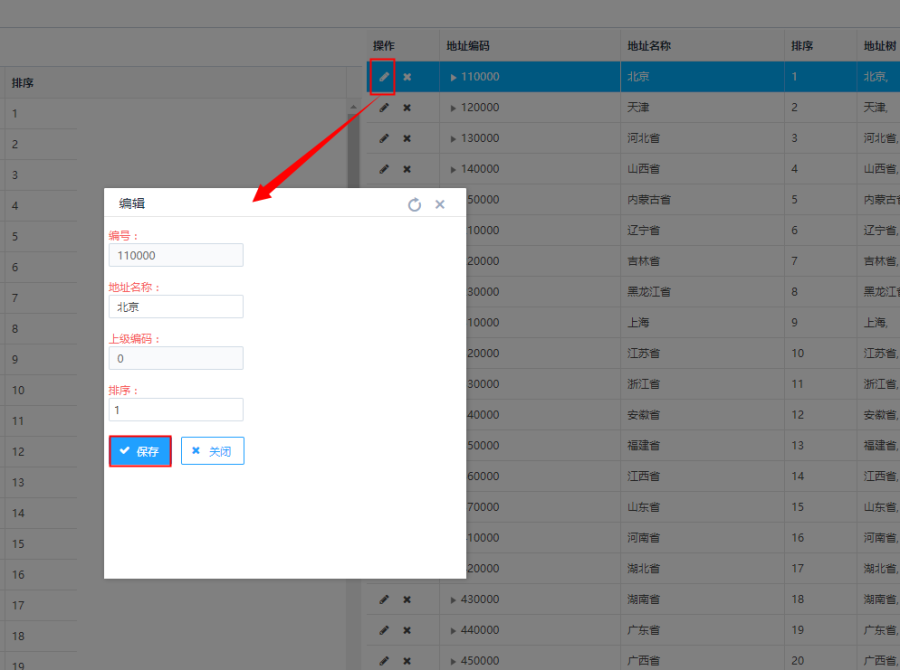Click the 关闭 button in the dialog

pos(212,451)
